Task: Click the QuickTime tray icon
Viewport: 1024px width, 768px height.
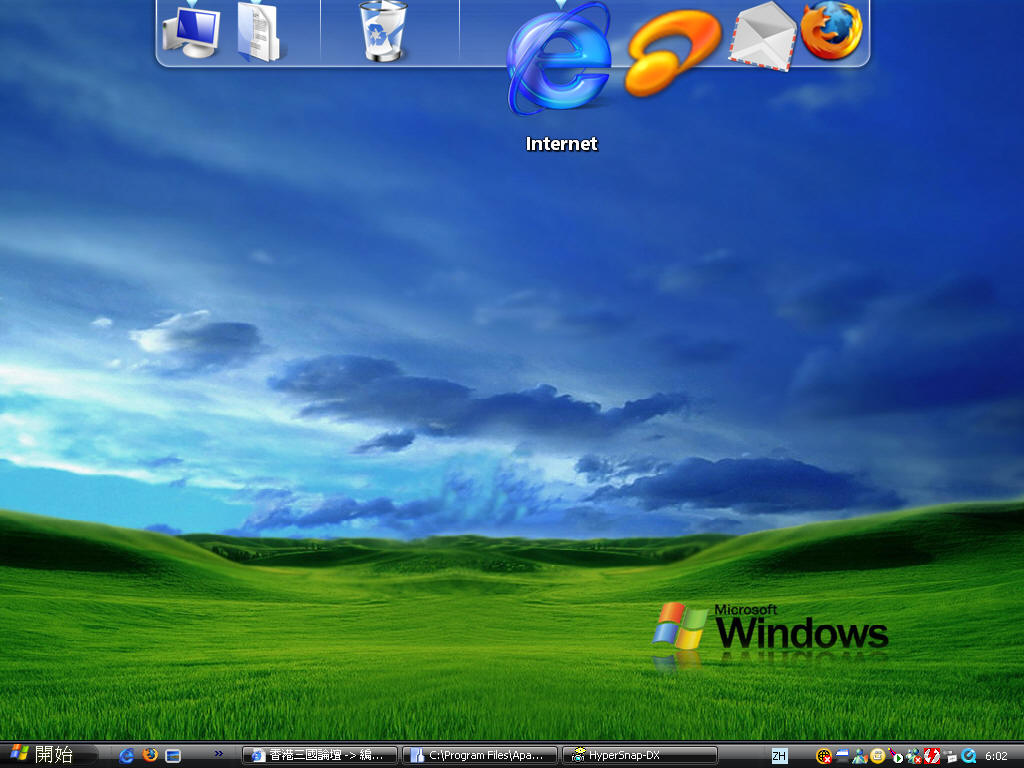Action: (968, 756)
